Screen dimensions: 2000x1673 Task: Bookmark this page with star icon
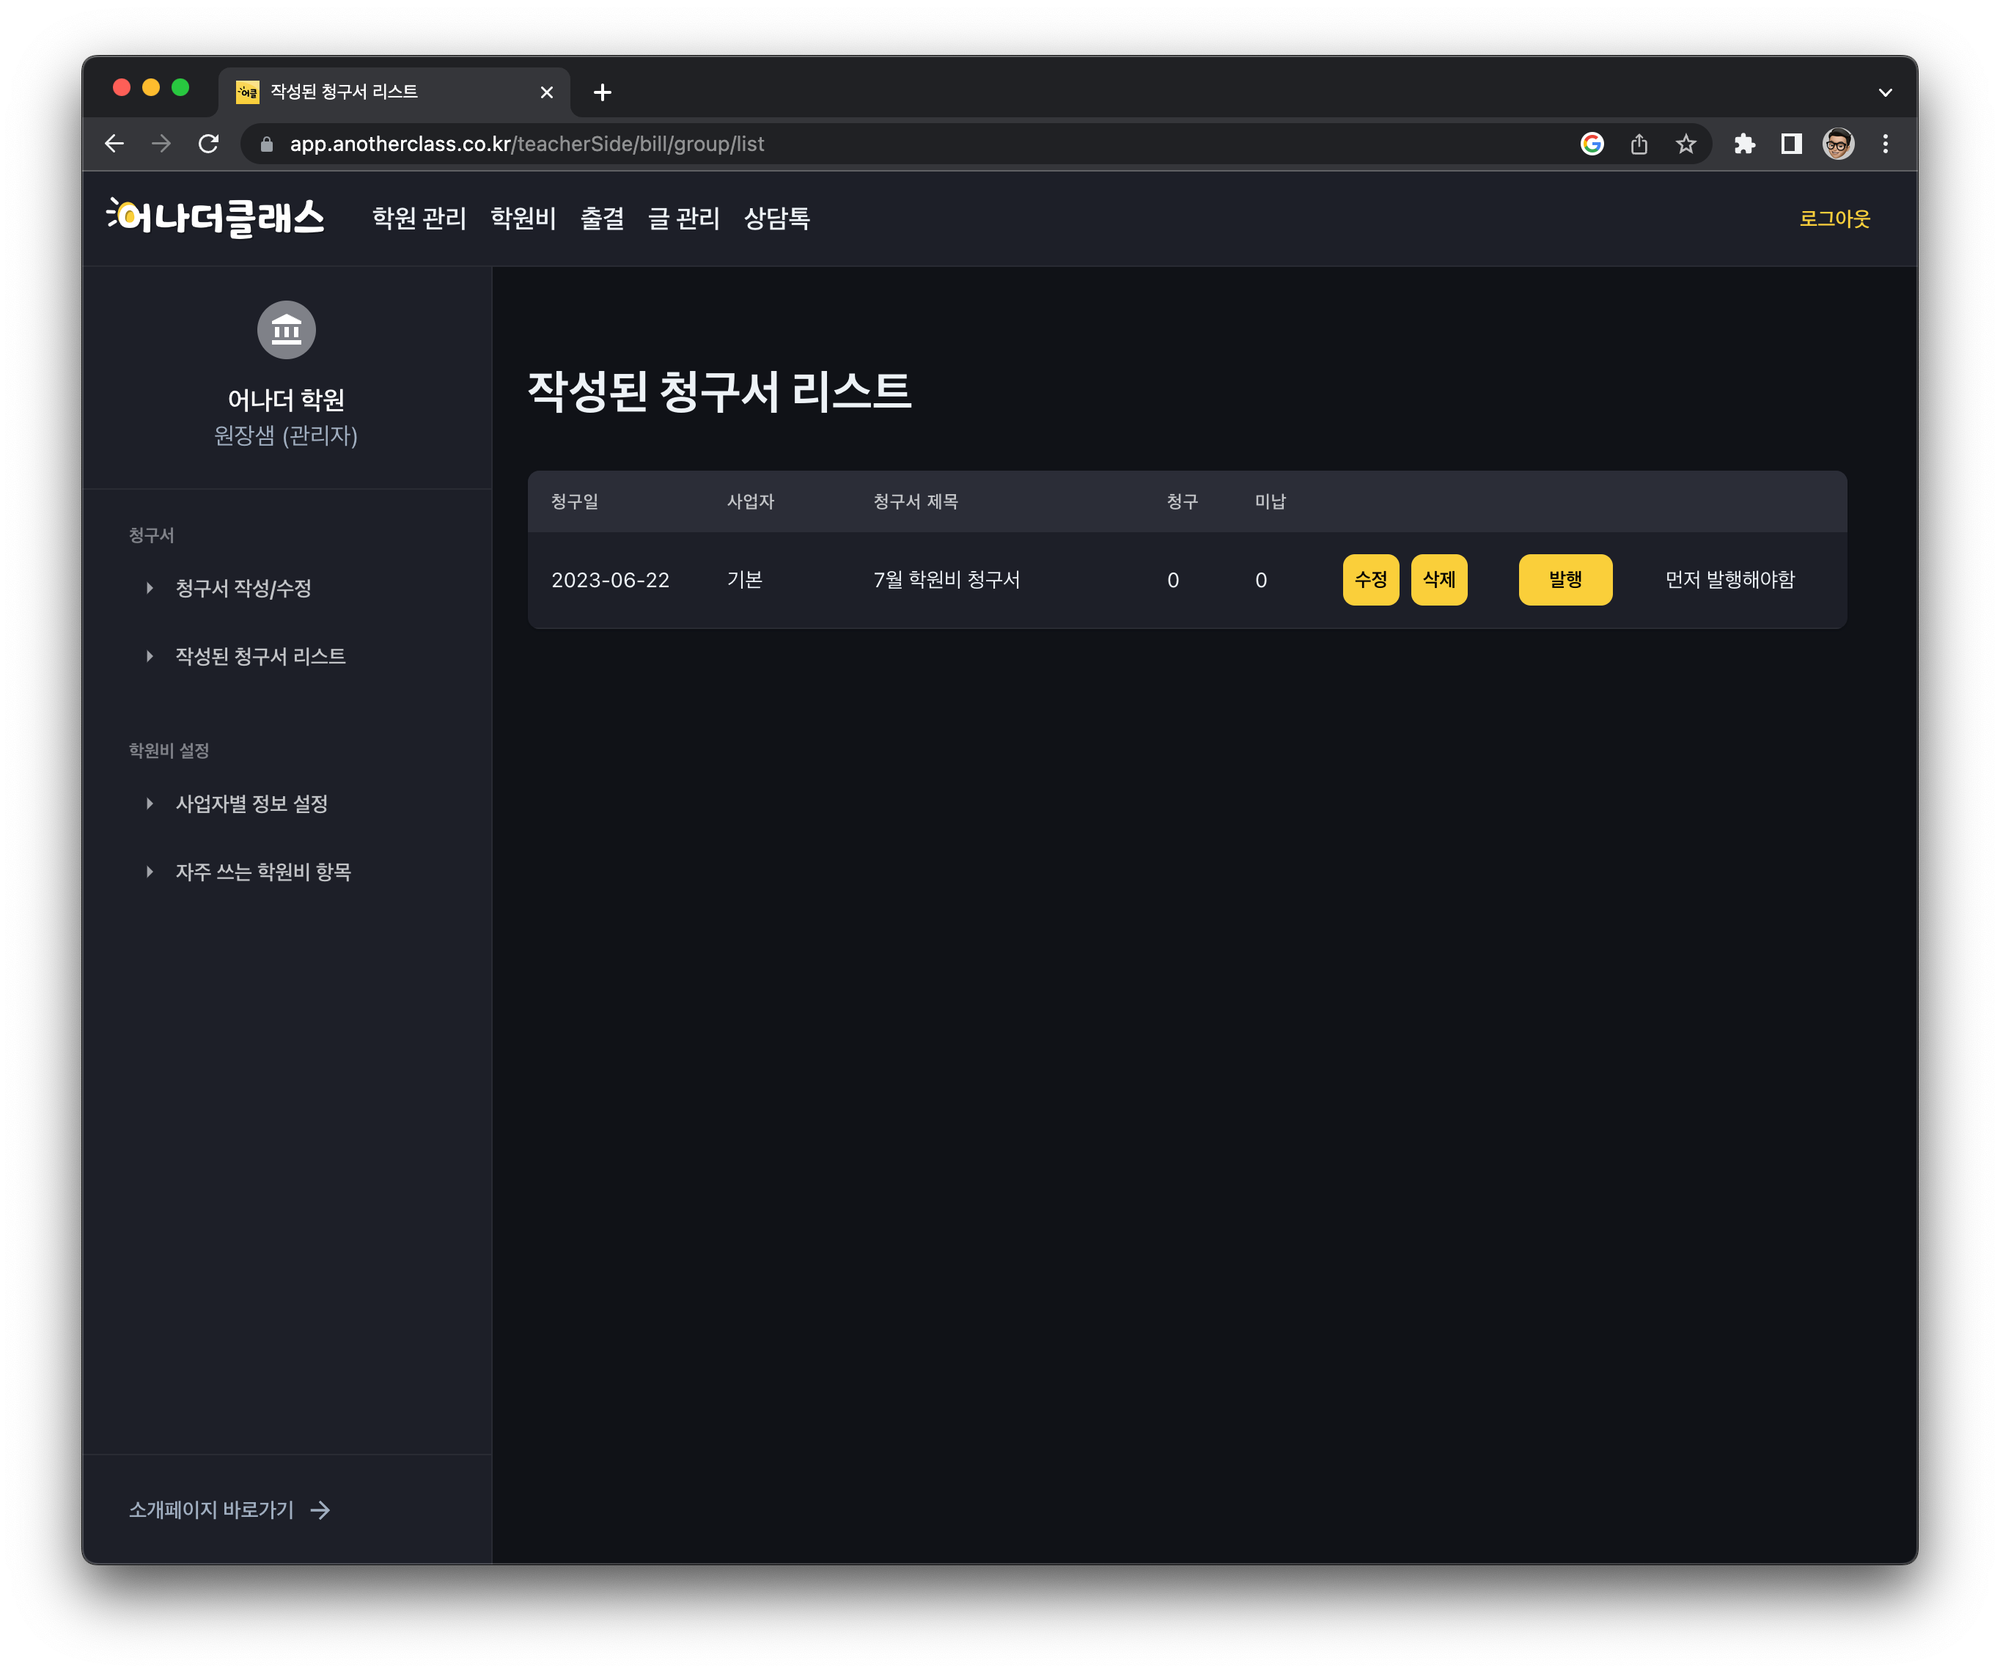coord(1686,144)
